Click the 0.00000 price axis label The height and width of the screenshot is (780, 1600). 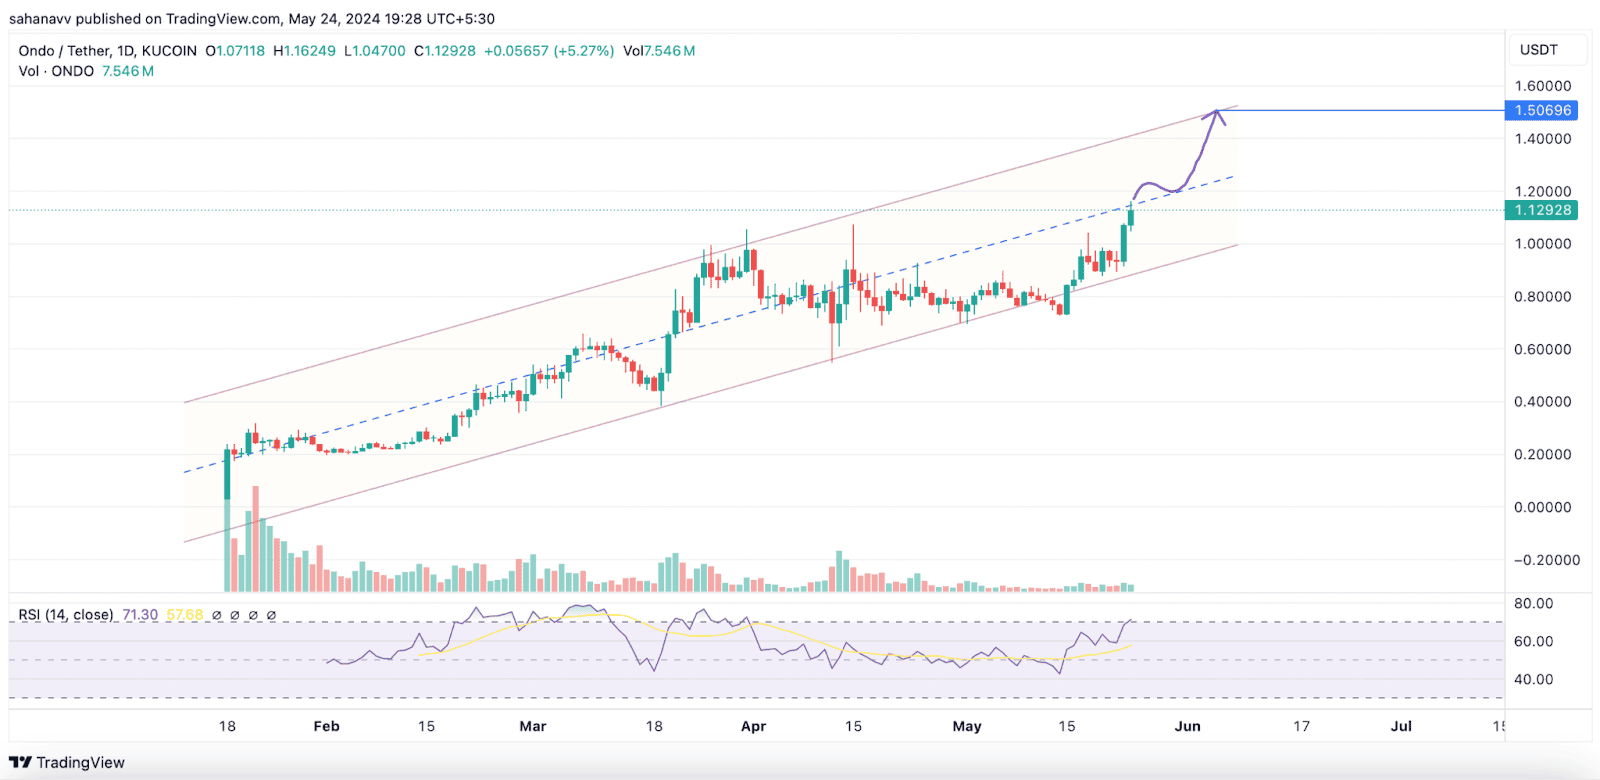point(1542,507)
